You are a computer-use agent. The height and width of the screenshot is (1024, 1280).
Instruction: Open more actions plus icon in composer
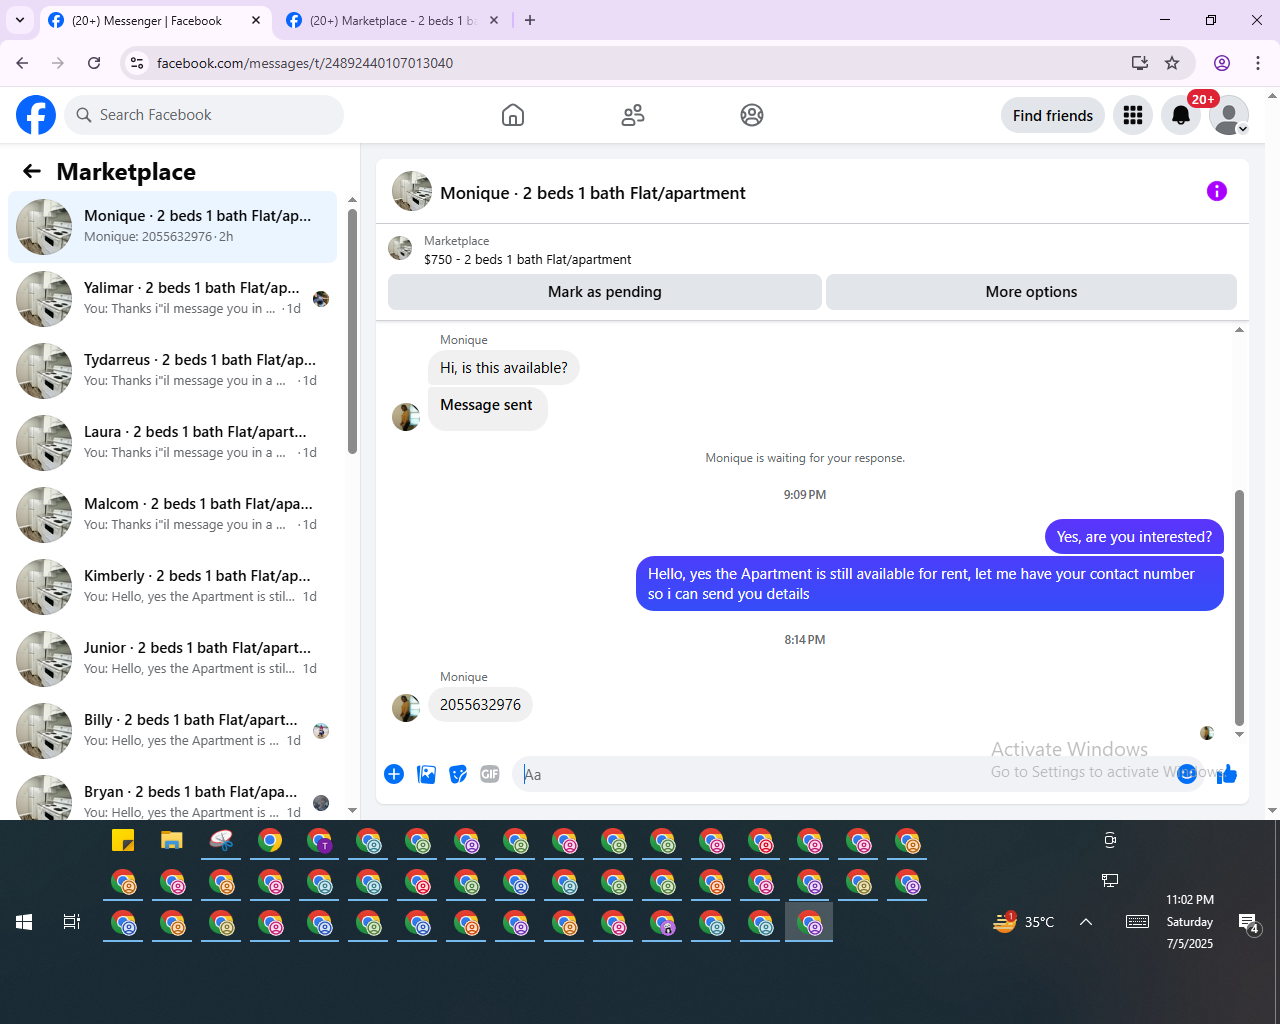pyautogui.click(x=394, y=774)
